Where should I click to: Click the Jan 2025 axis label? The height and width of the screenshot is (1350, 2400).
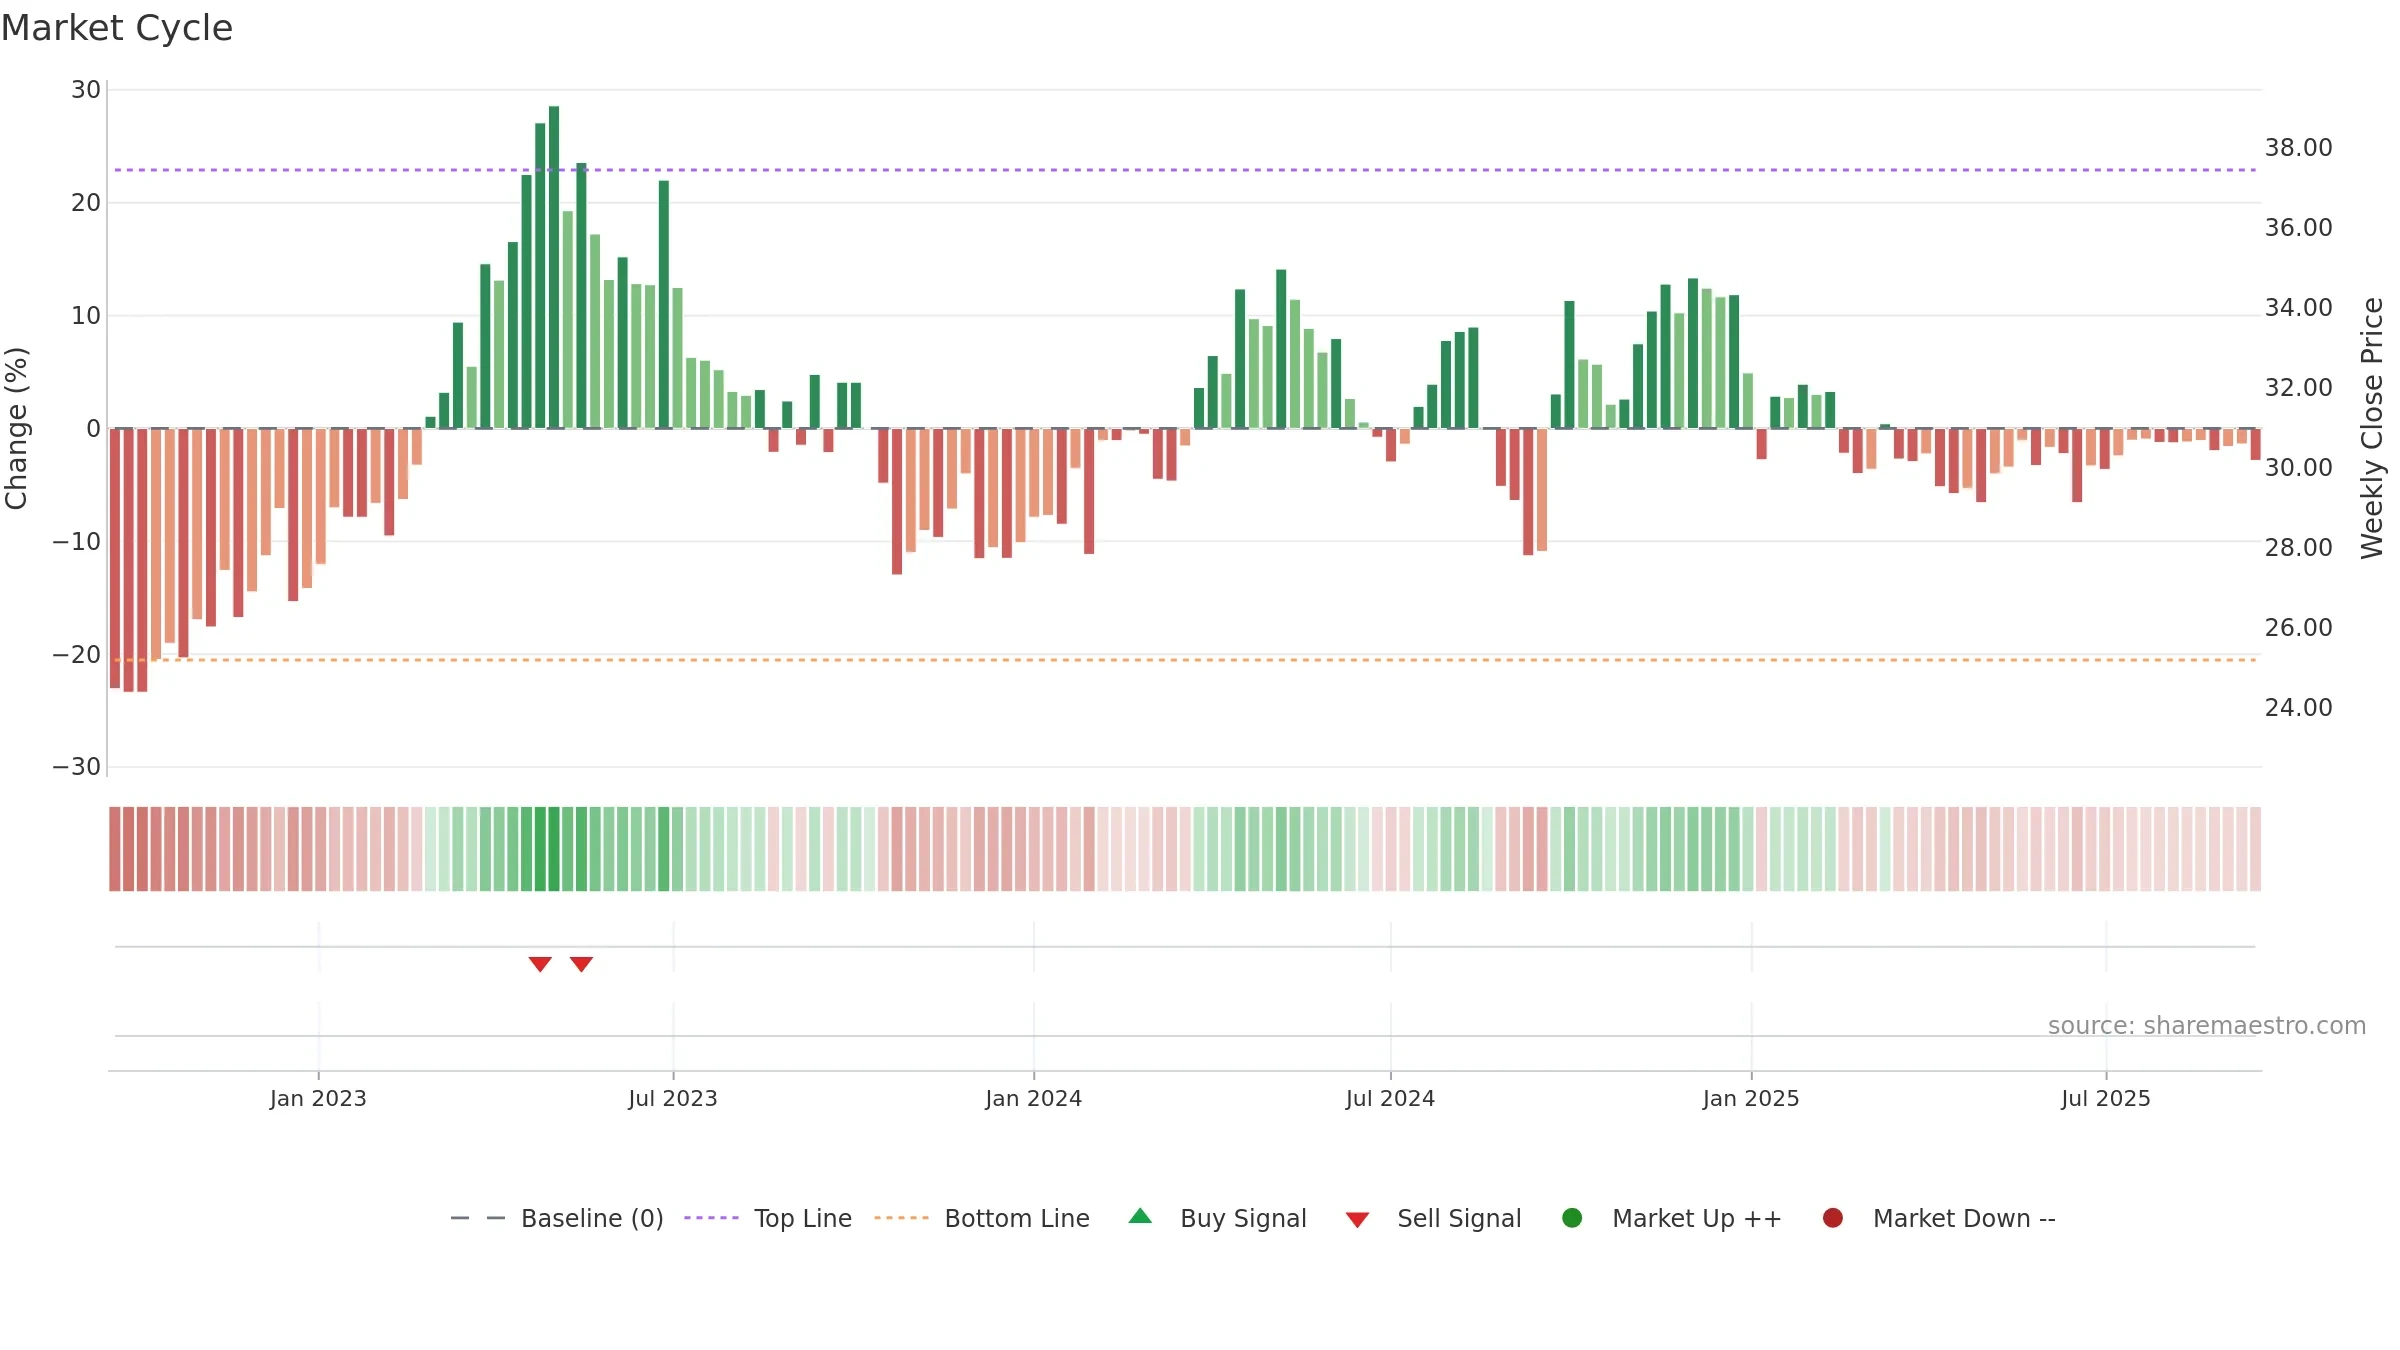(x=1751, y=1099)
